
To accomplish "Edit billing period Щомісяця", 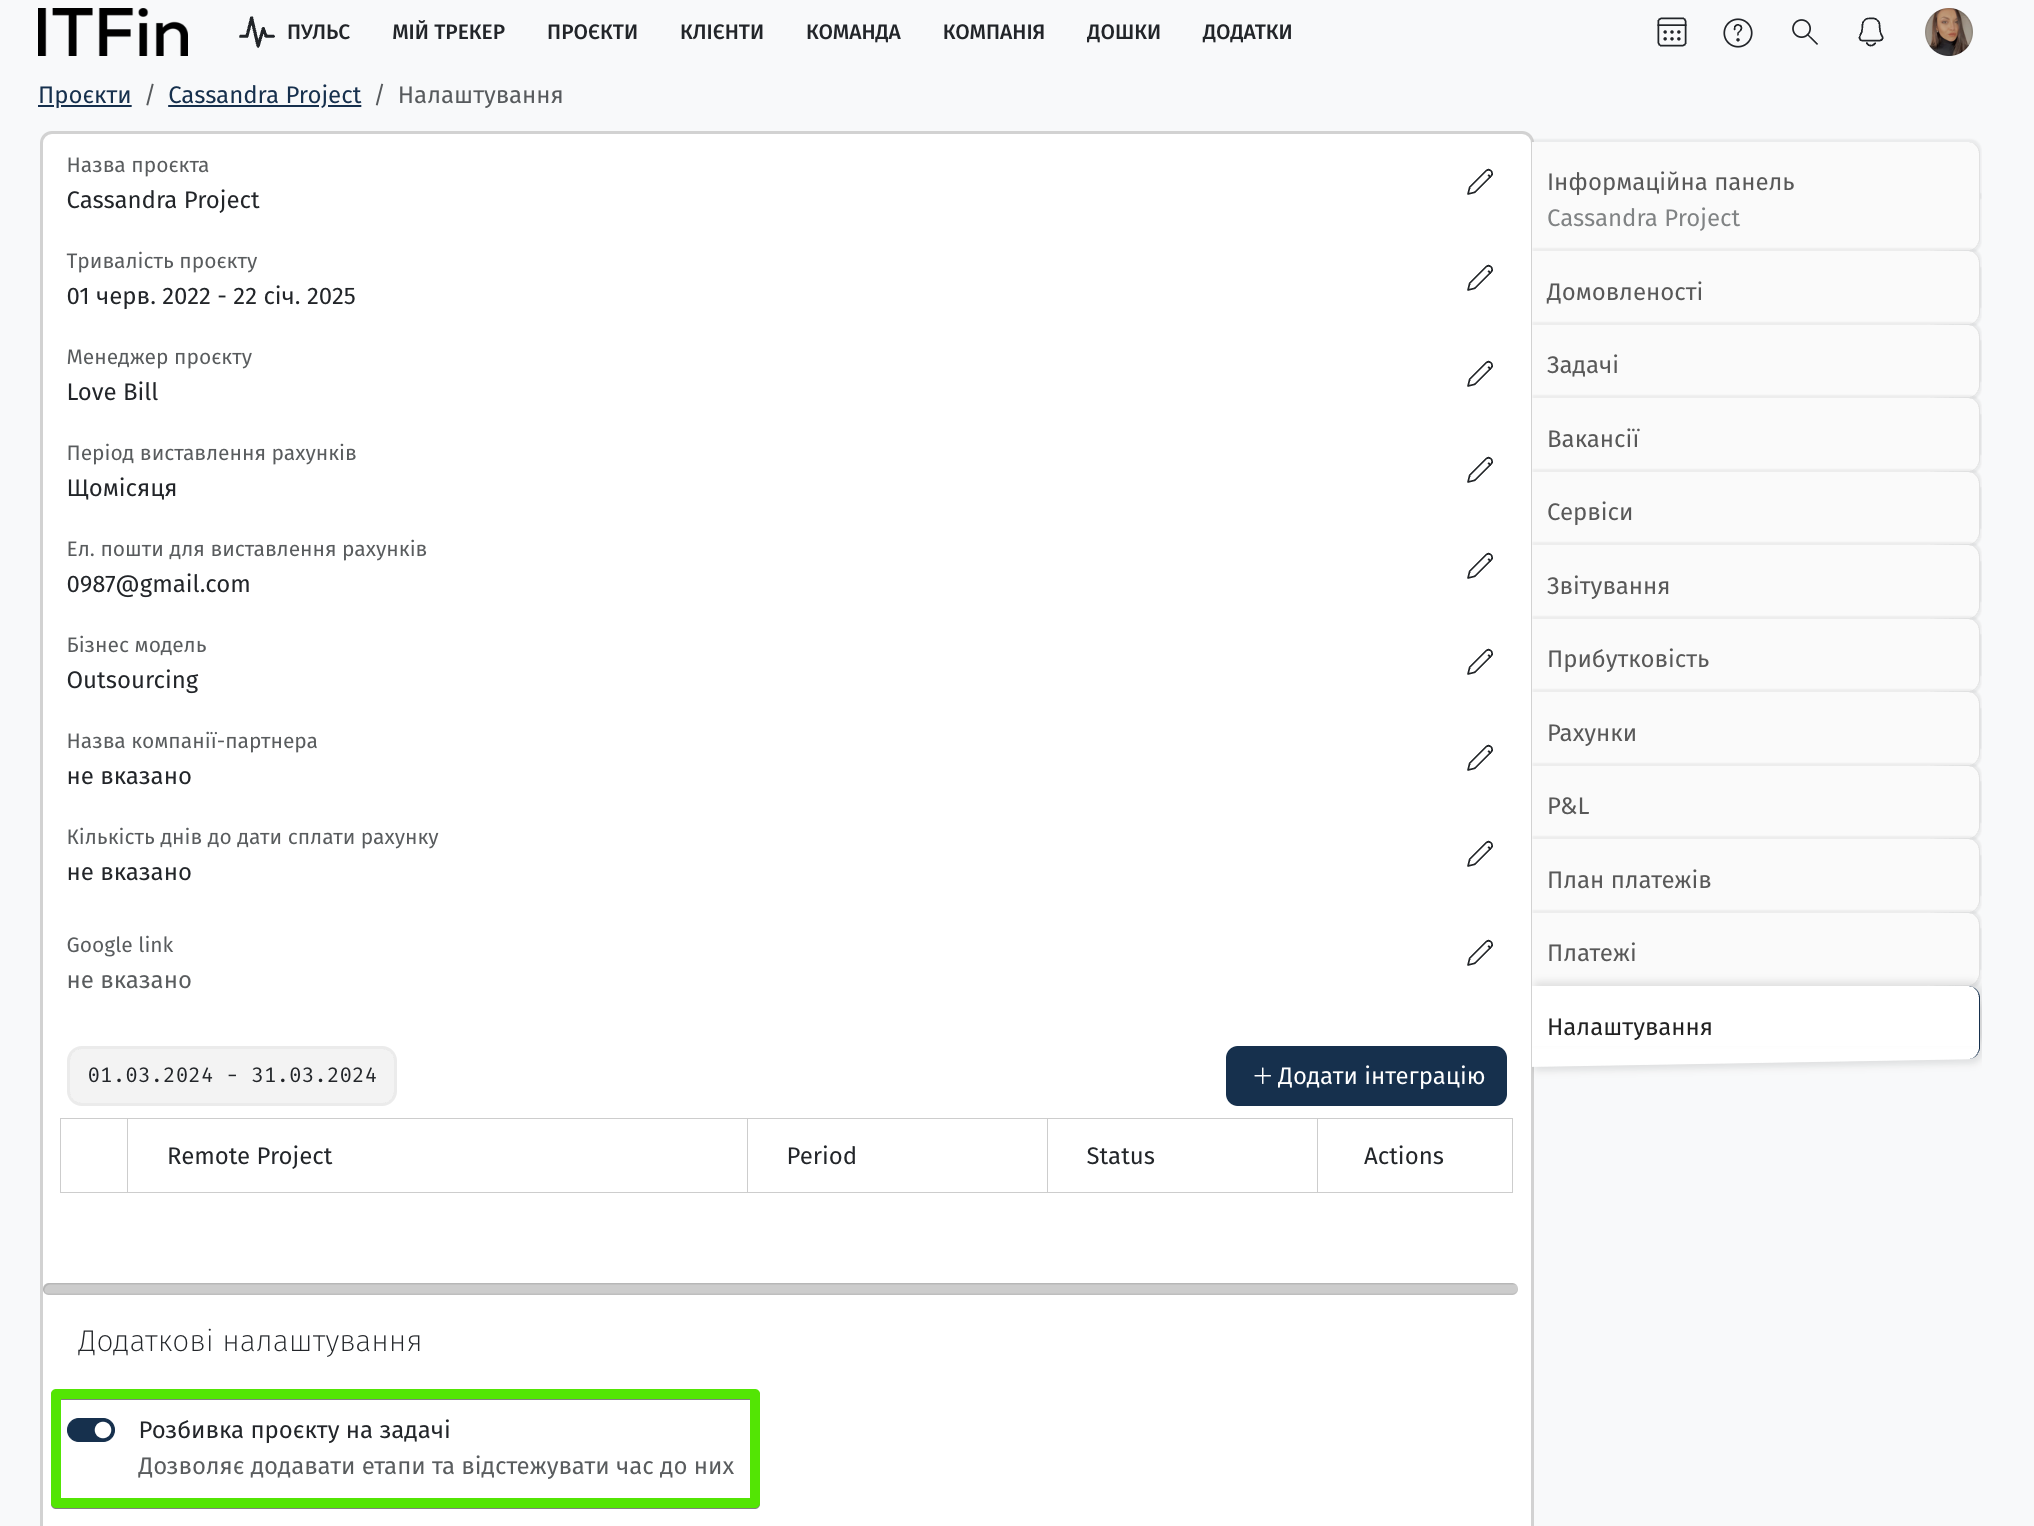I will 1480,470.
